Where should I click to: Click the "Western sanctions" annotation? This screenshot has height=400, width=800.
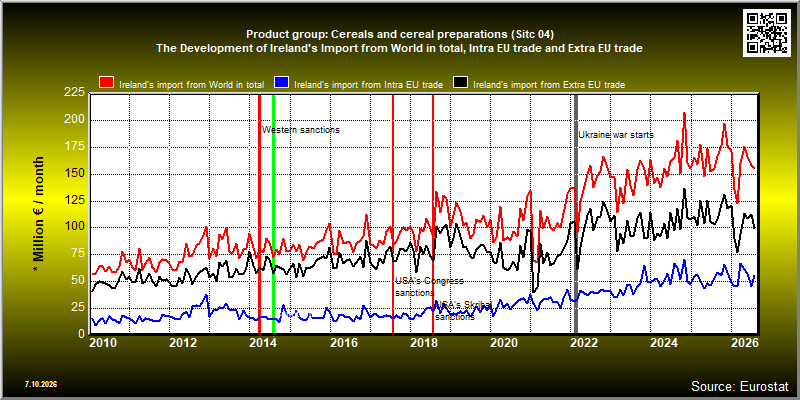pos(301,130)
